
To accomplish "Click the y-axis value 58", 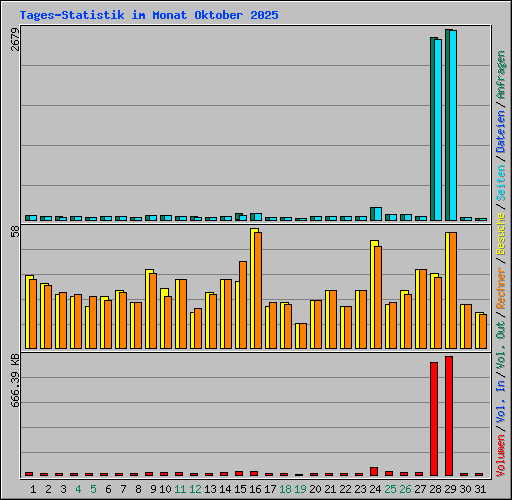I will (15, 232).
